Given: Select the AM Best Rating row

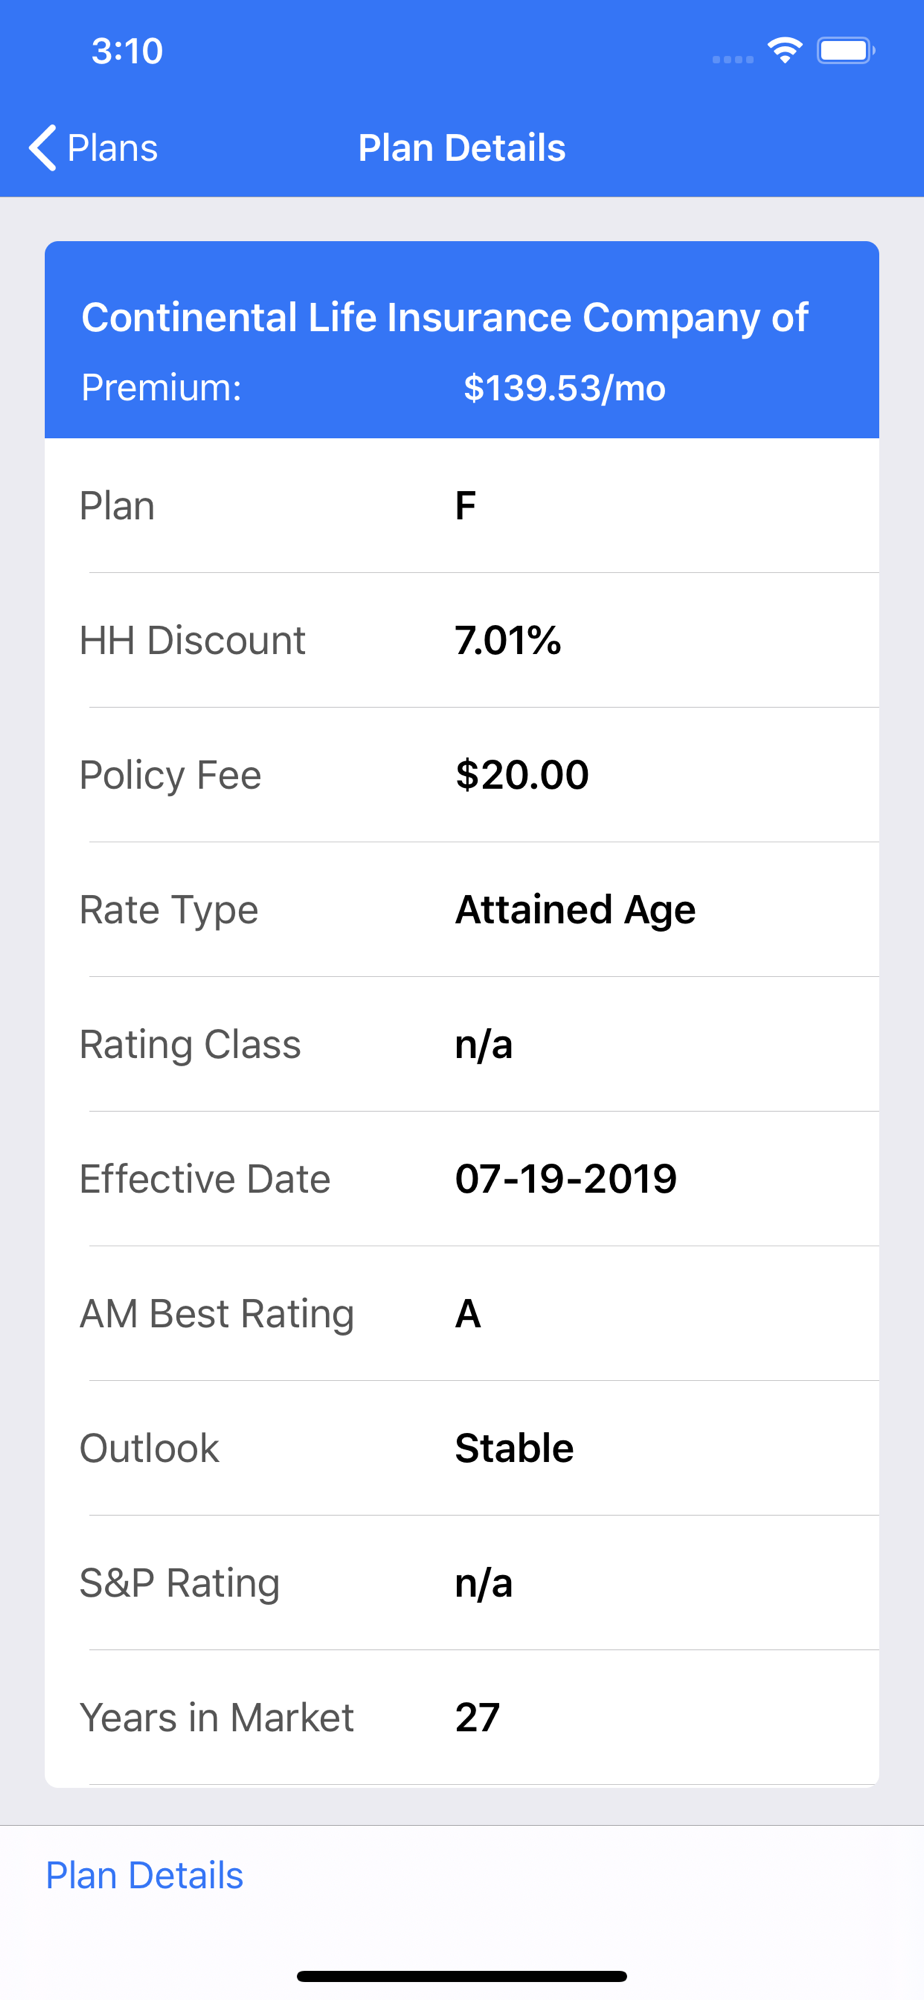Looking at the screenshot, I should click(x=462, y=1314).
